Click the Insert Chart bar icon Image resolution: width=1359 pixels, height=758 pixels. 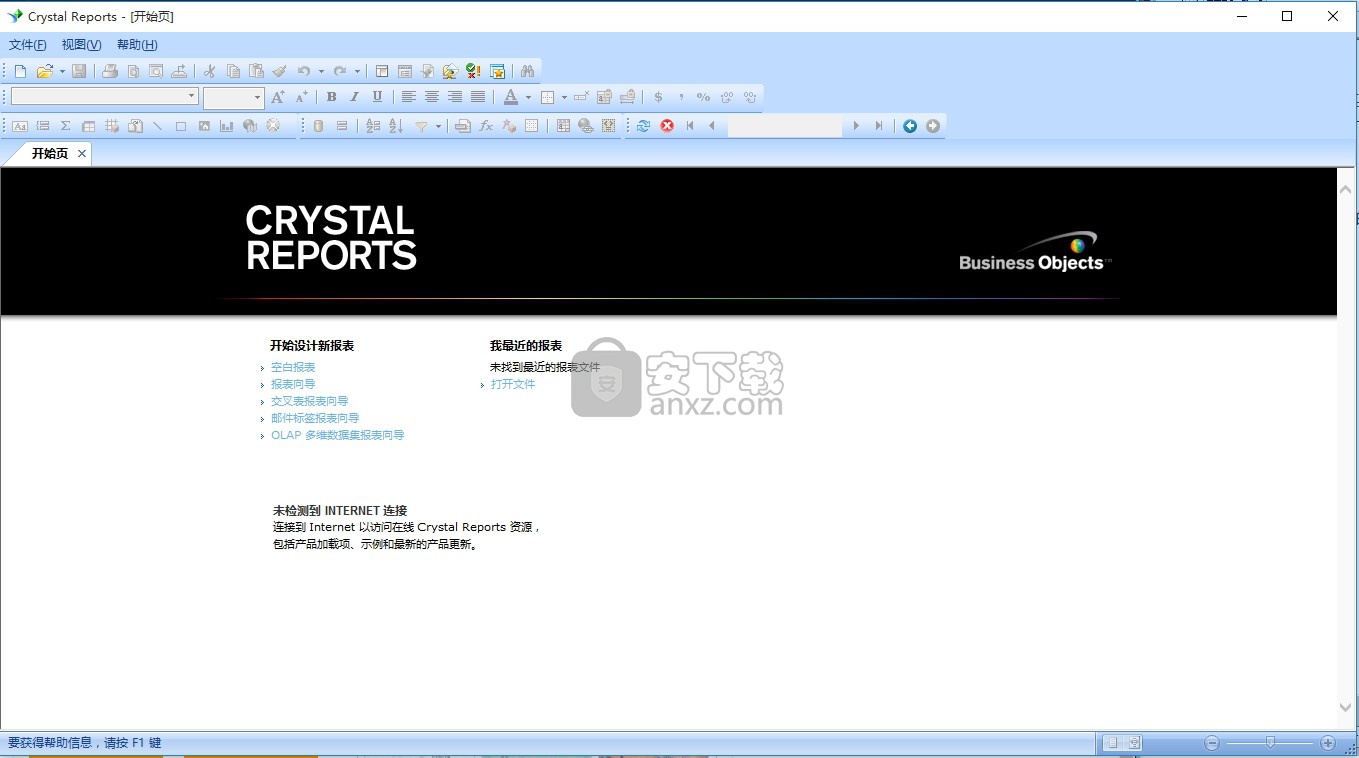227,126
